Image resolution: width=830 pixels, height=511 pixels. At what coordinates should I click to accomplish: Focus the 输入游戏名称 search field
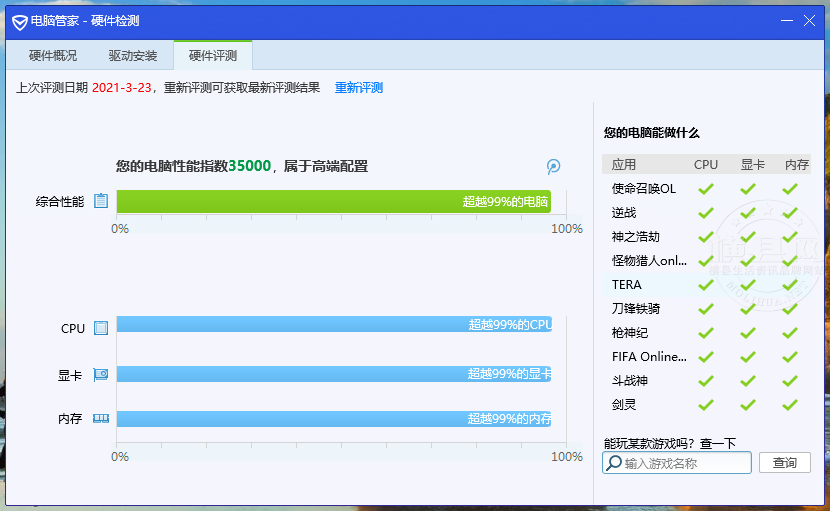pos(676,463)
